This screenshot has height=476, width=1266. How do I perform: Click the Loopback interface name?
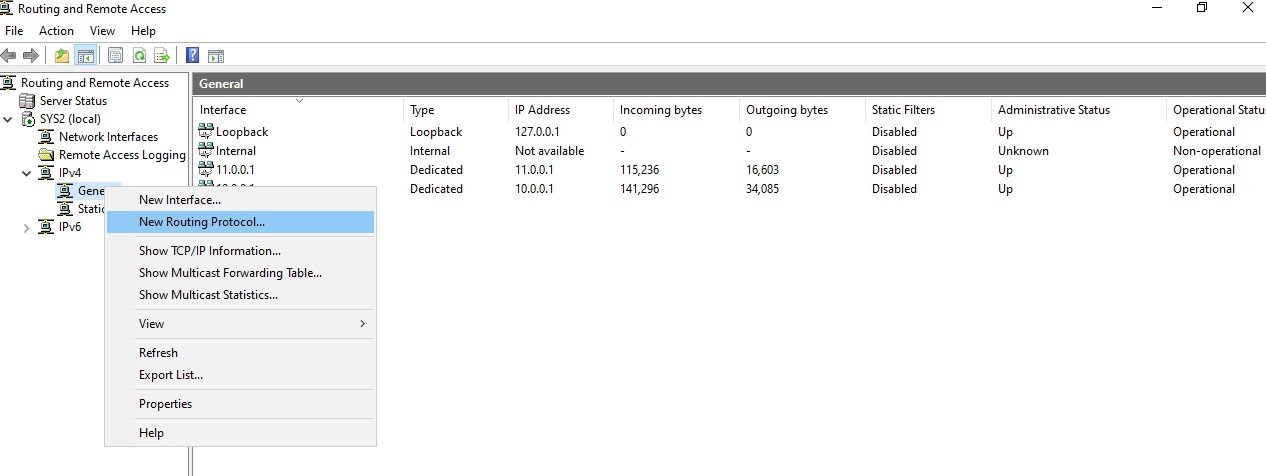point(242,132)
